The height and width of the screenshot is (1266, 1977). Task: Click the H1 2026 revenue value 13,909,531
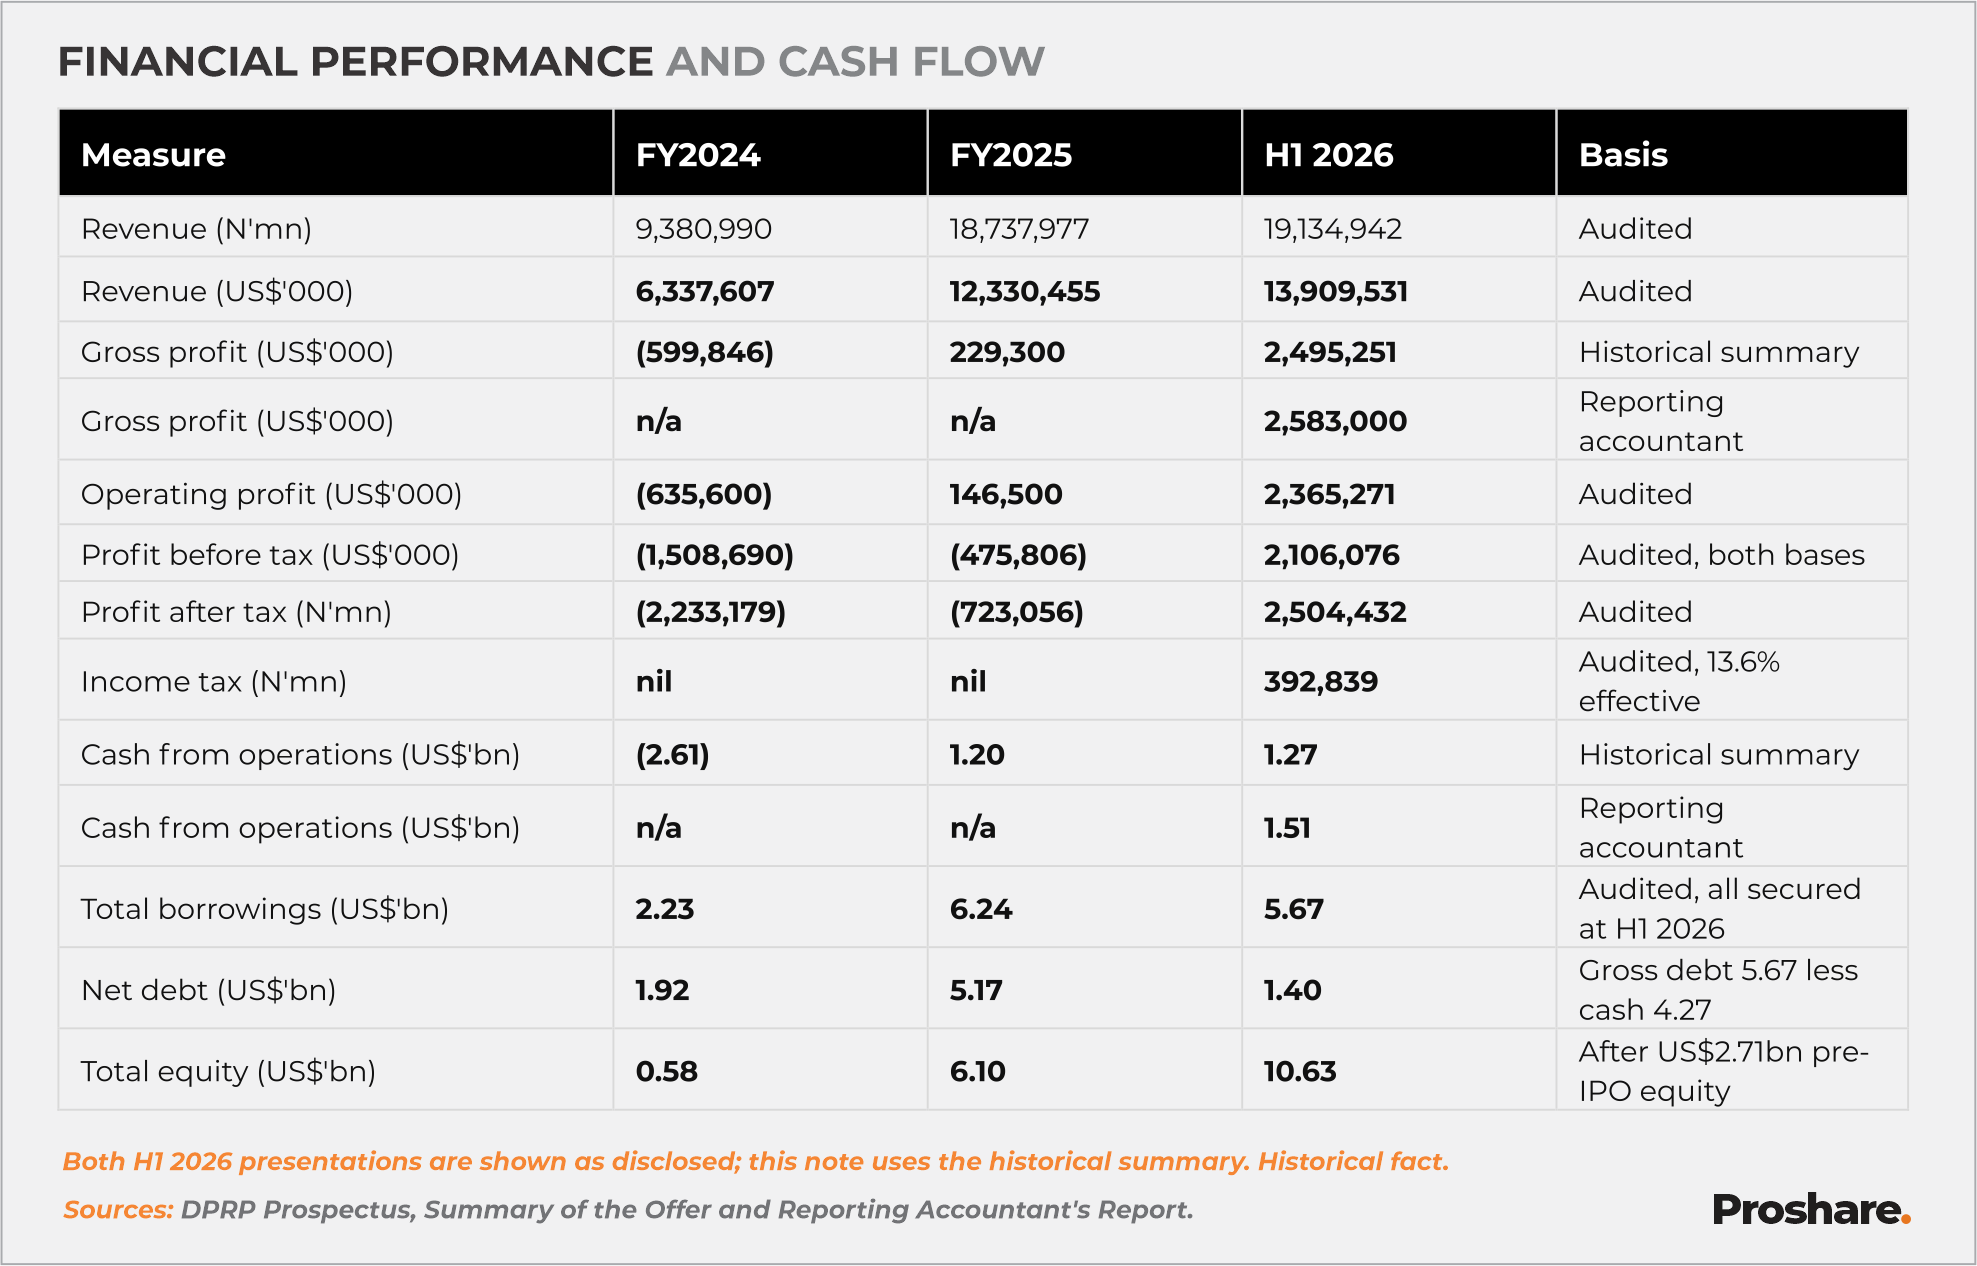[1335, 292]
